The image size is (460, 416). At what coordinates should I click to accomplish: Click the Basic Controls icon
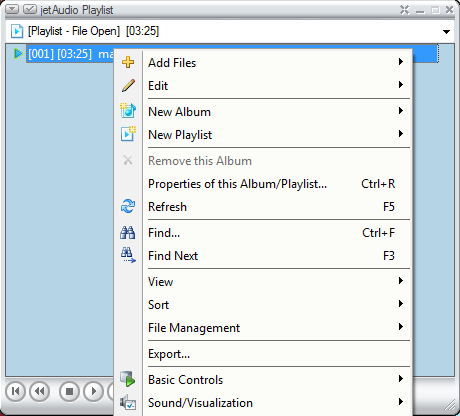click(128, 379)
